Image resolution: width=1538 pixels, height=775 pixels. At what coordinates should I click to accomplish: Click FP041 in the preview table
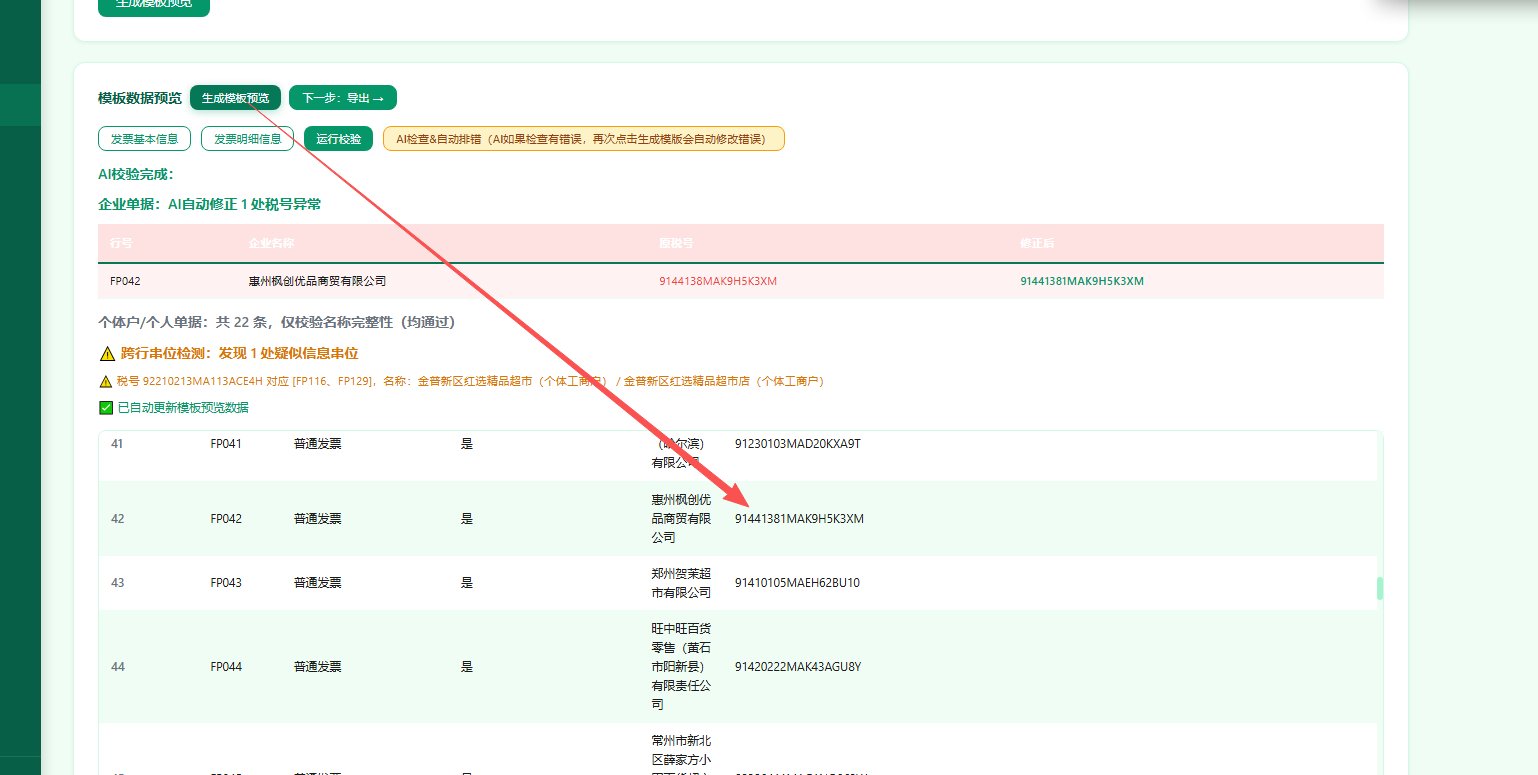point(226,443)
